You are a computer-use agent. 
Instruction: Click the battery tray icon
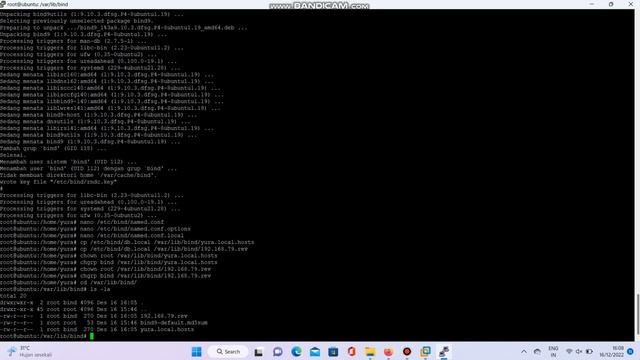click(x=589, y=351)
